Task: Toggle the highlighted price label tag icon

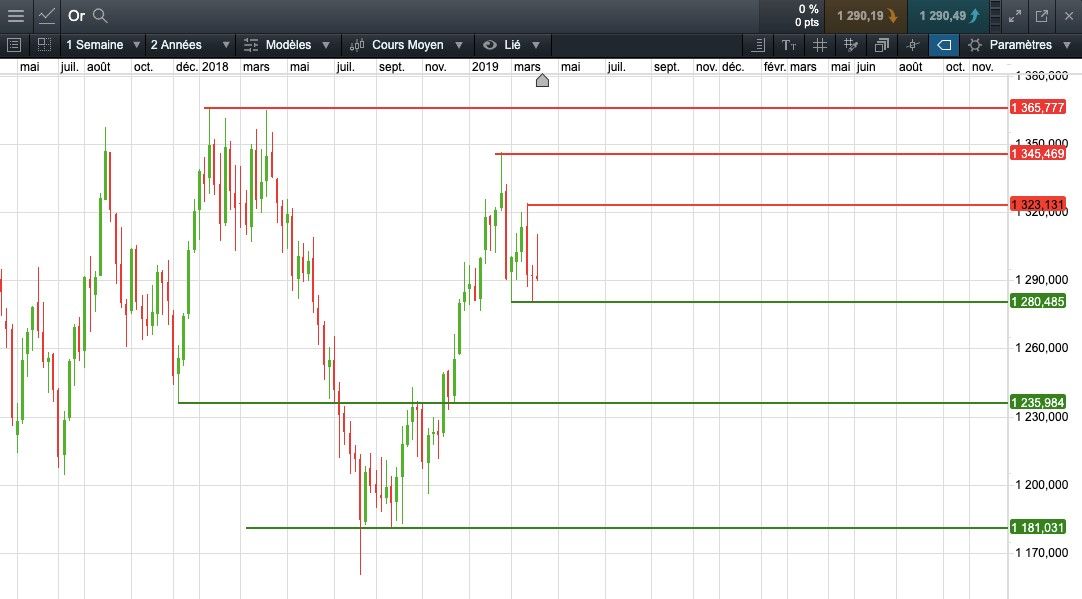Action: tap(944, 45)
